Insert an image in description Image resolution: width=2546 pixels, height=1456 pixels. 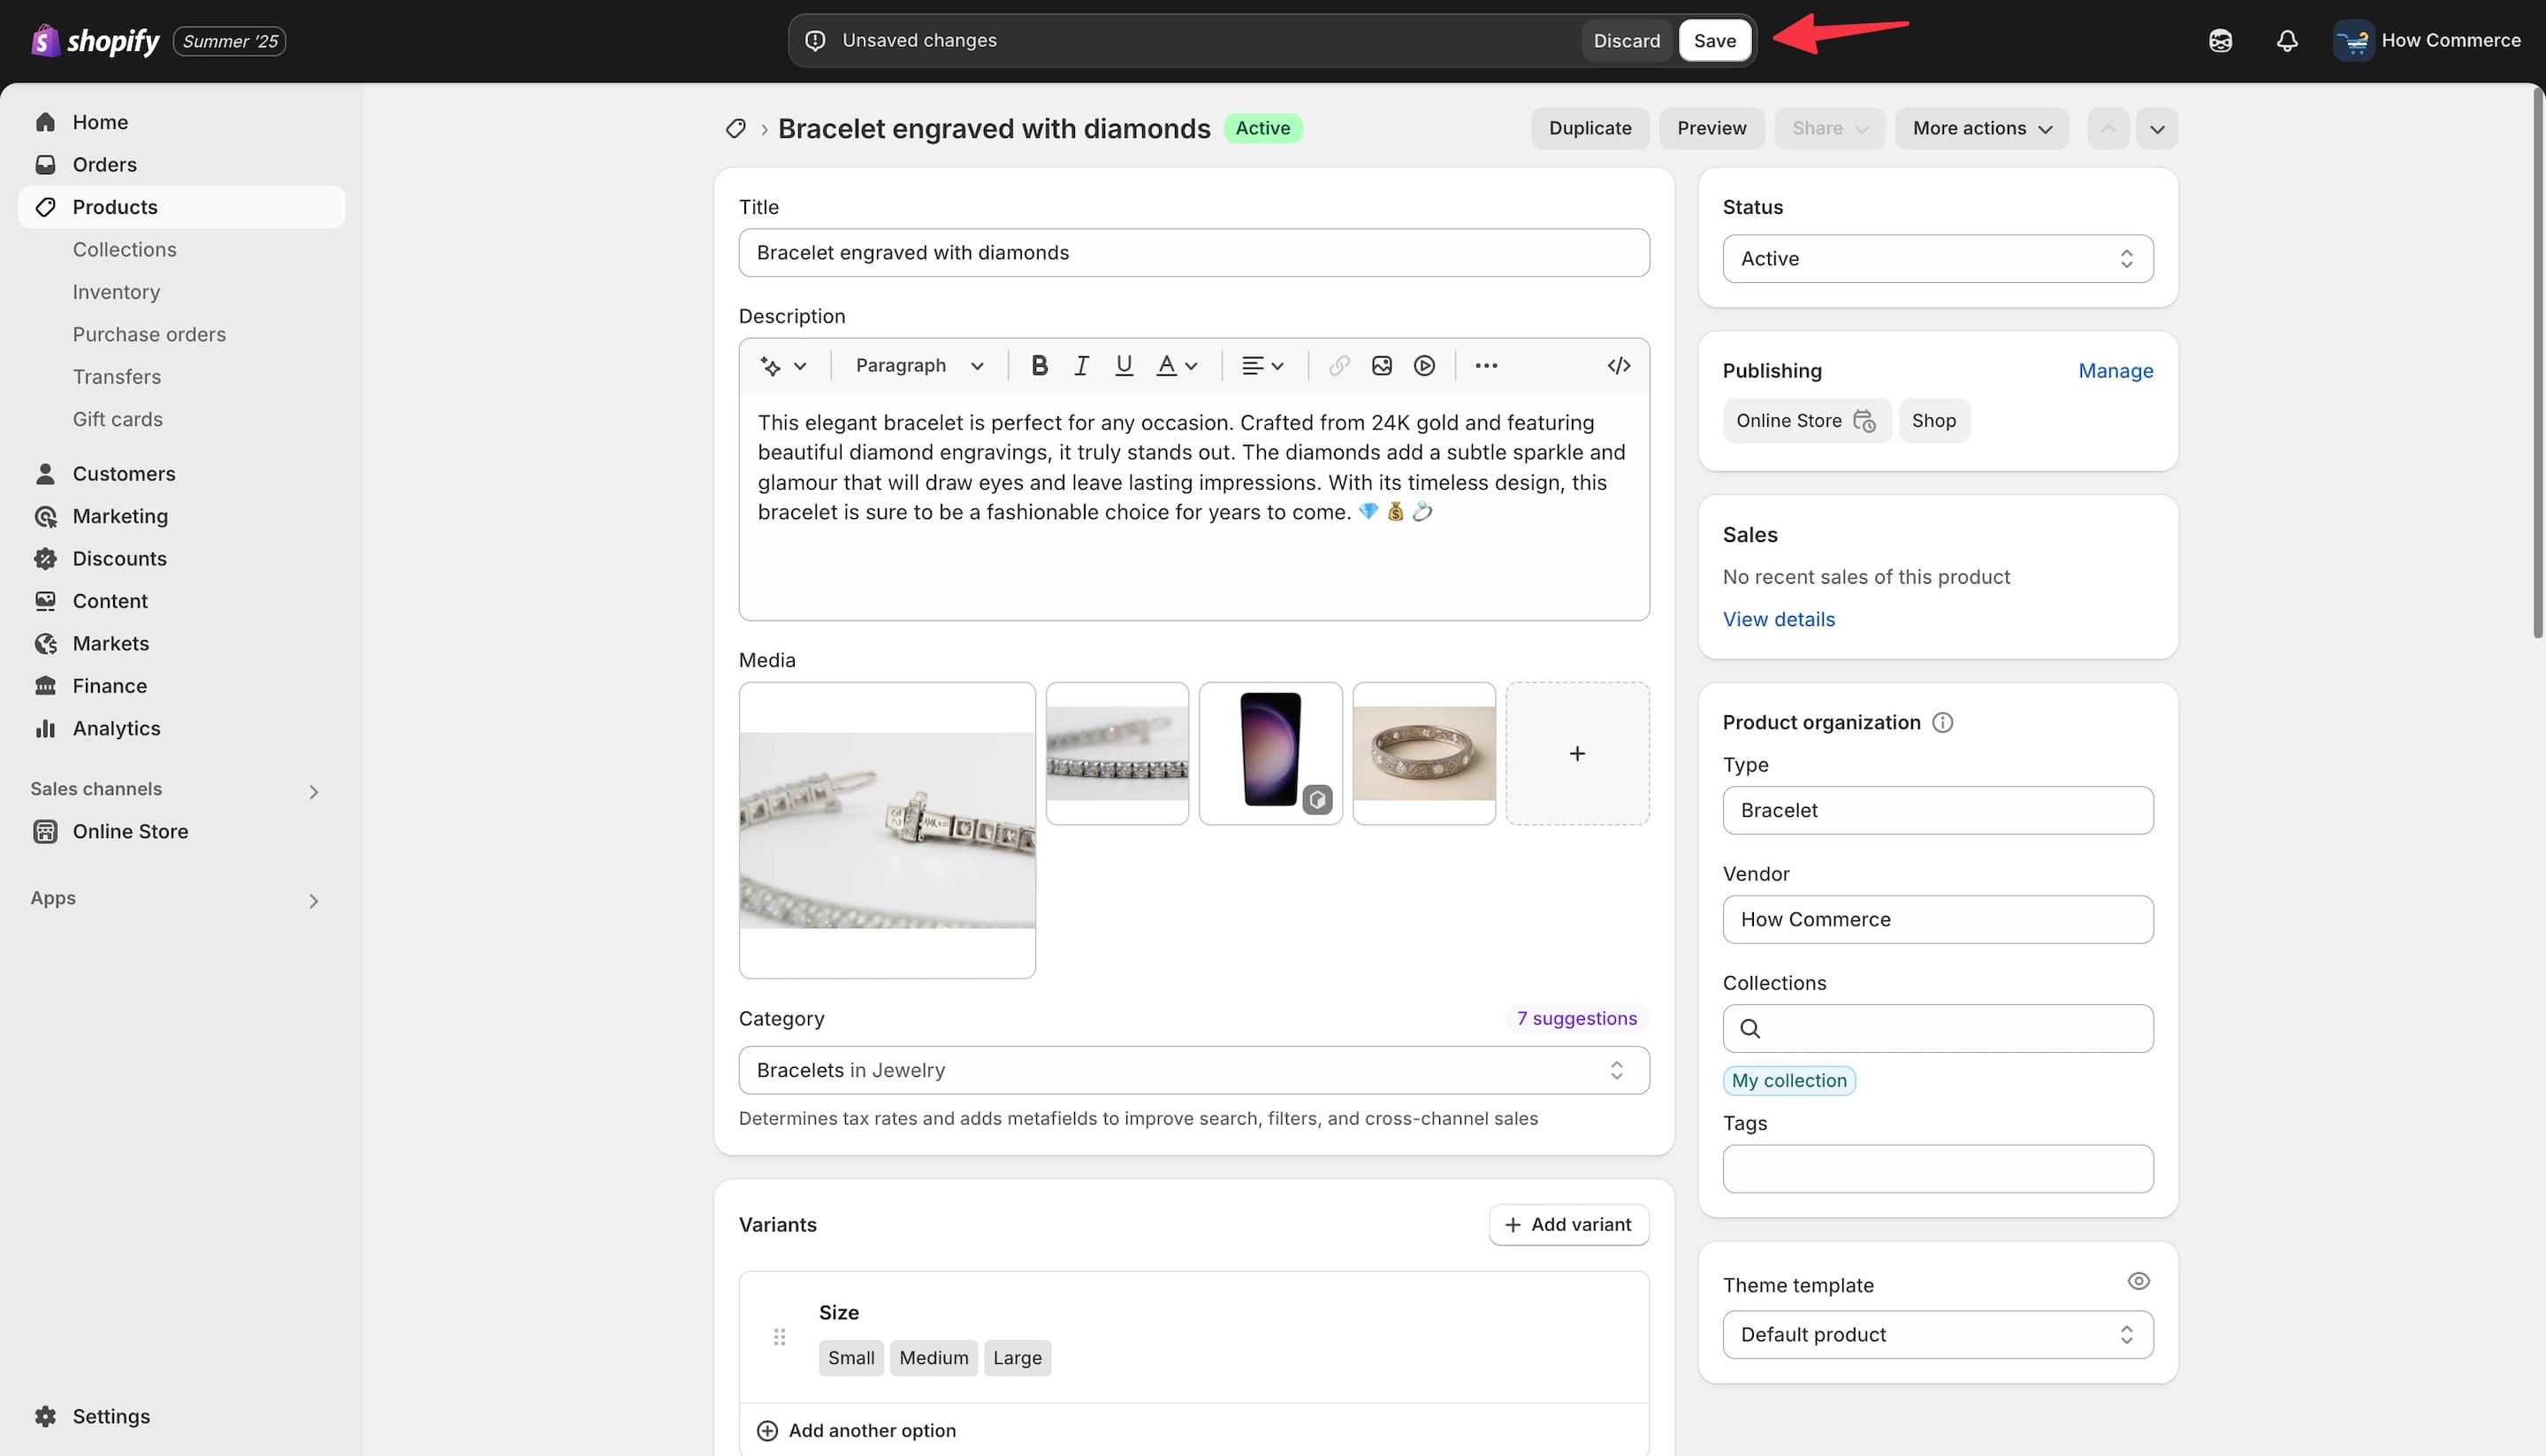coord(1381,366)
